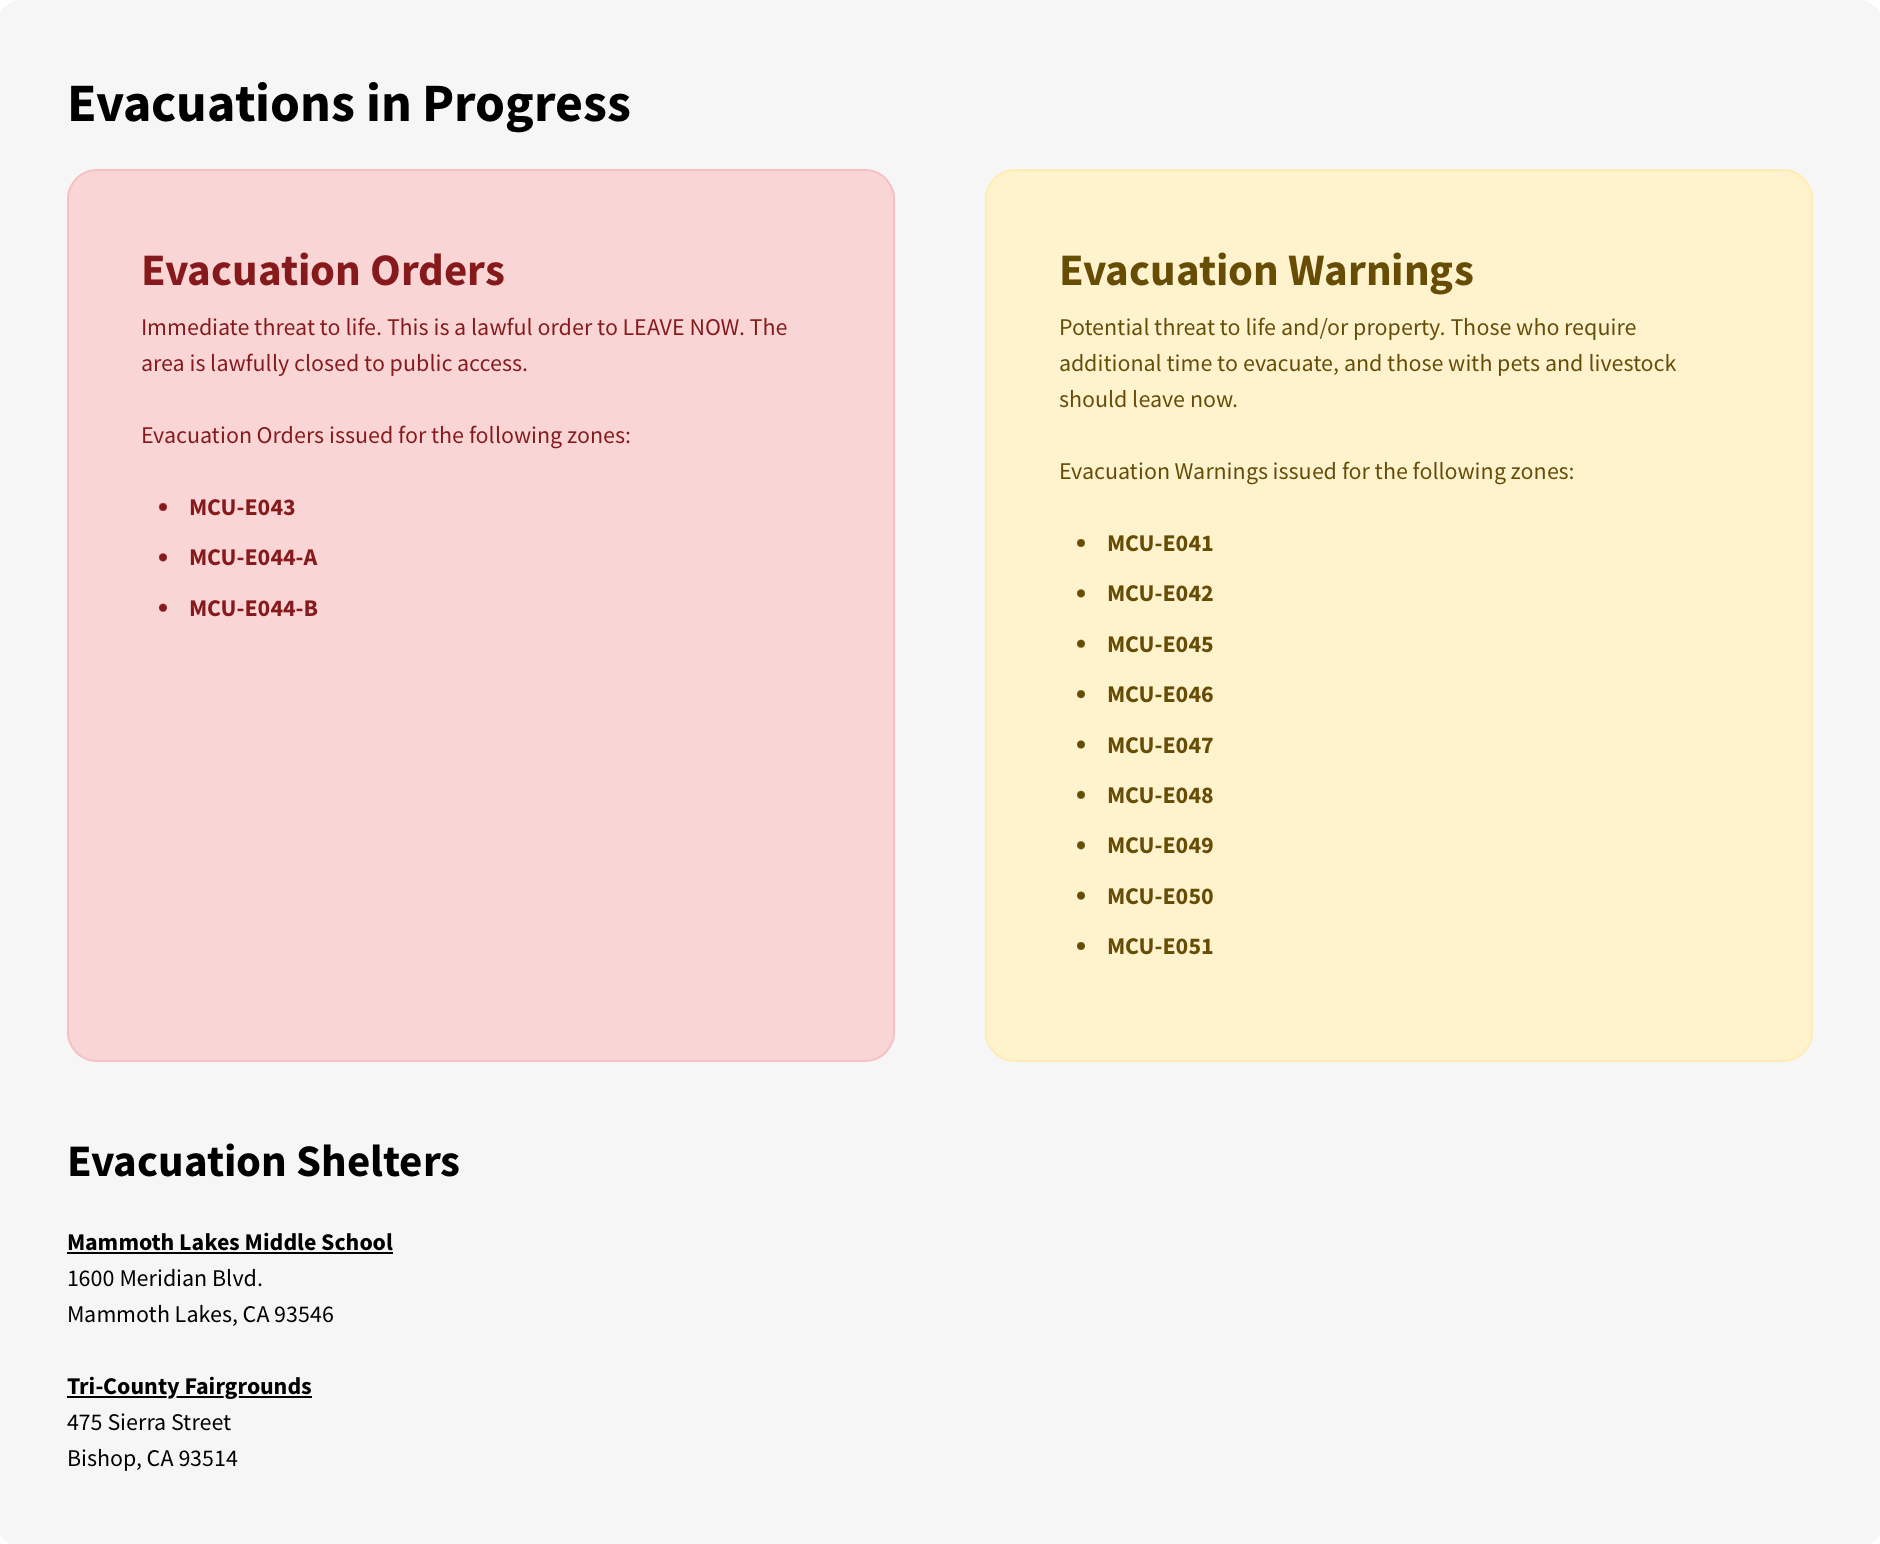Open Mammoth Lakes Middle School link
Image resolution: width=1880 pixels, height=1544 pixels.
coord(230,1242)
